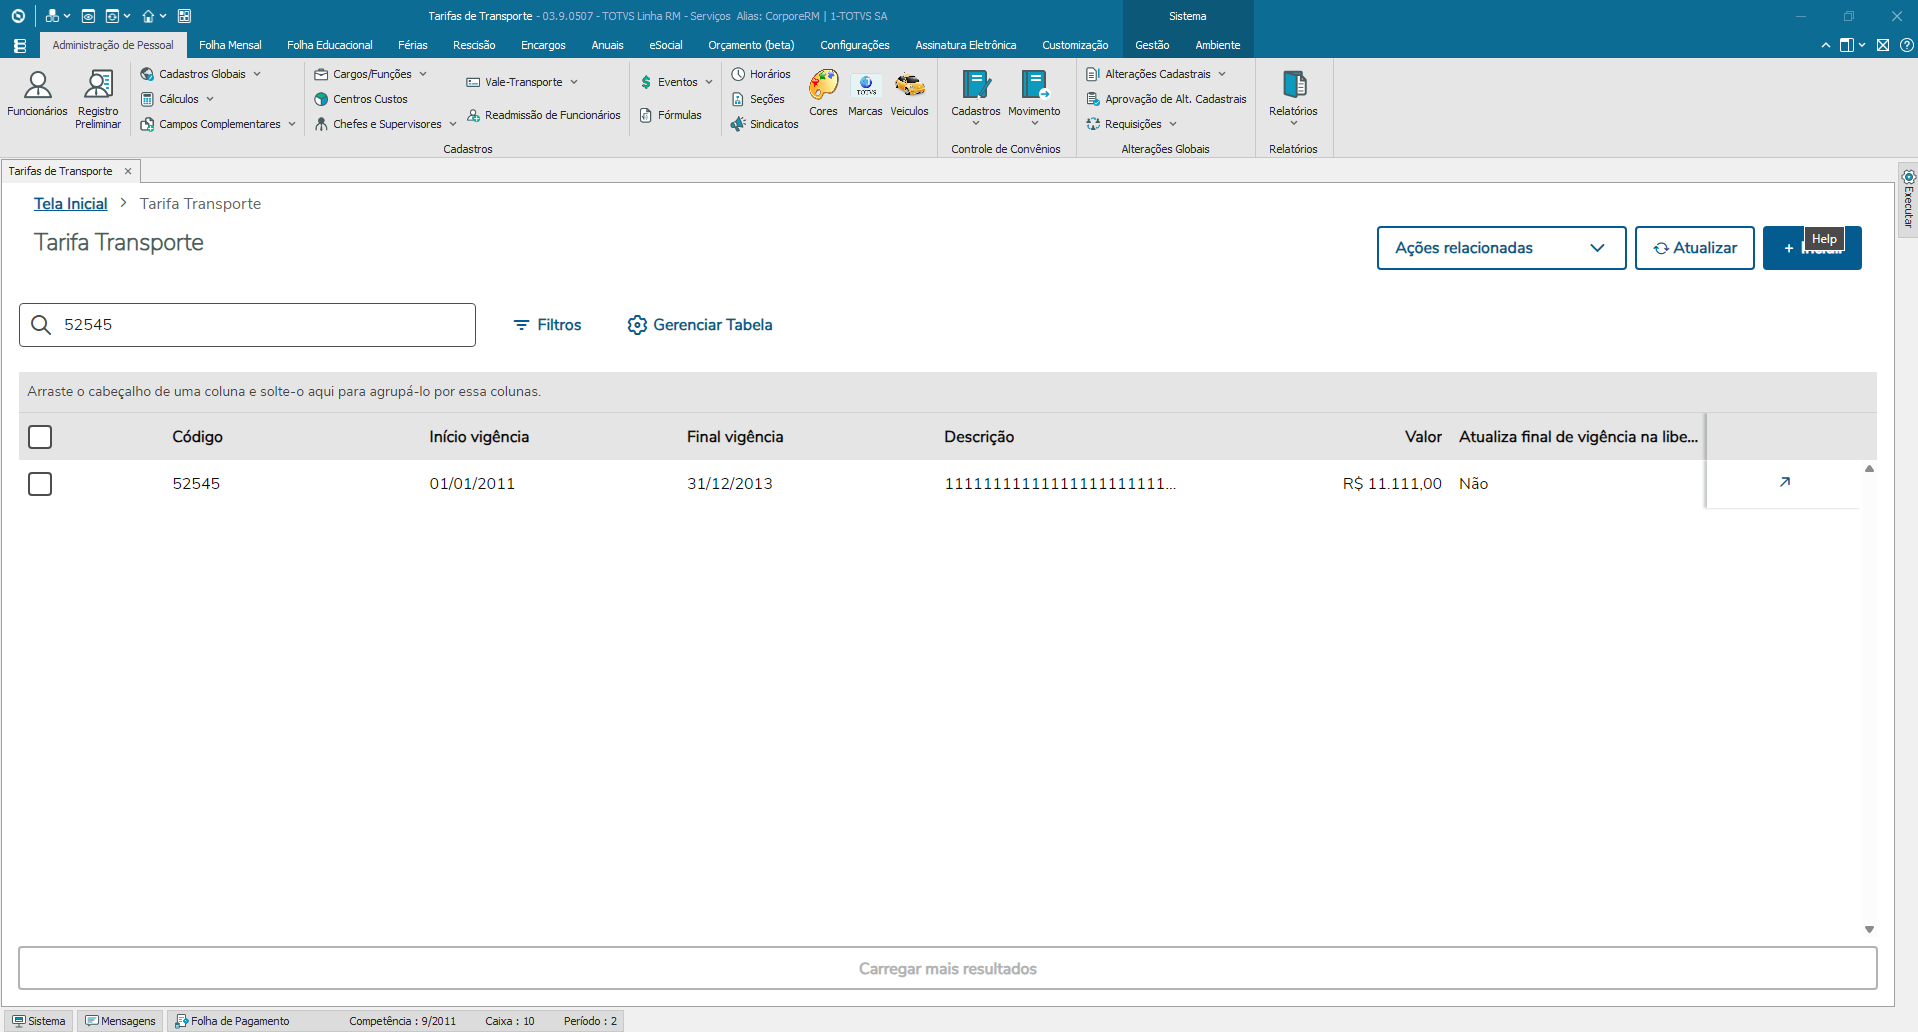The image size is (1918, 1032).
Task: Open Readmissão de Funcionários
Action: coord(543,115)
